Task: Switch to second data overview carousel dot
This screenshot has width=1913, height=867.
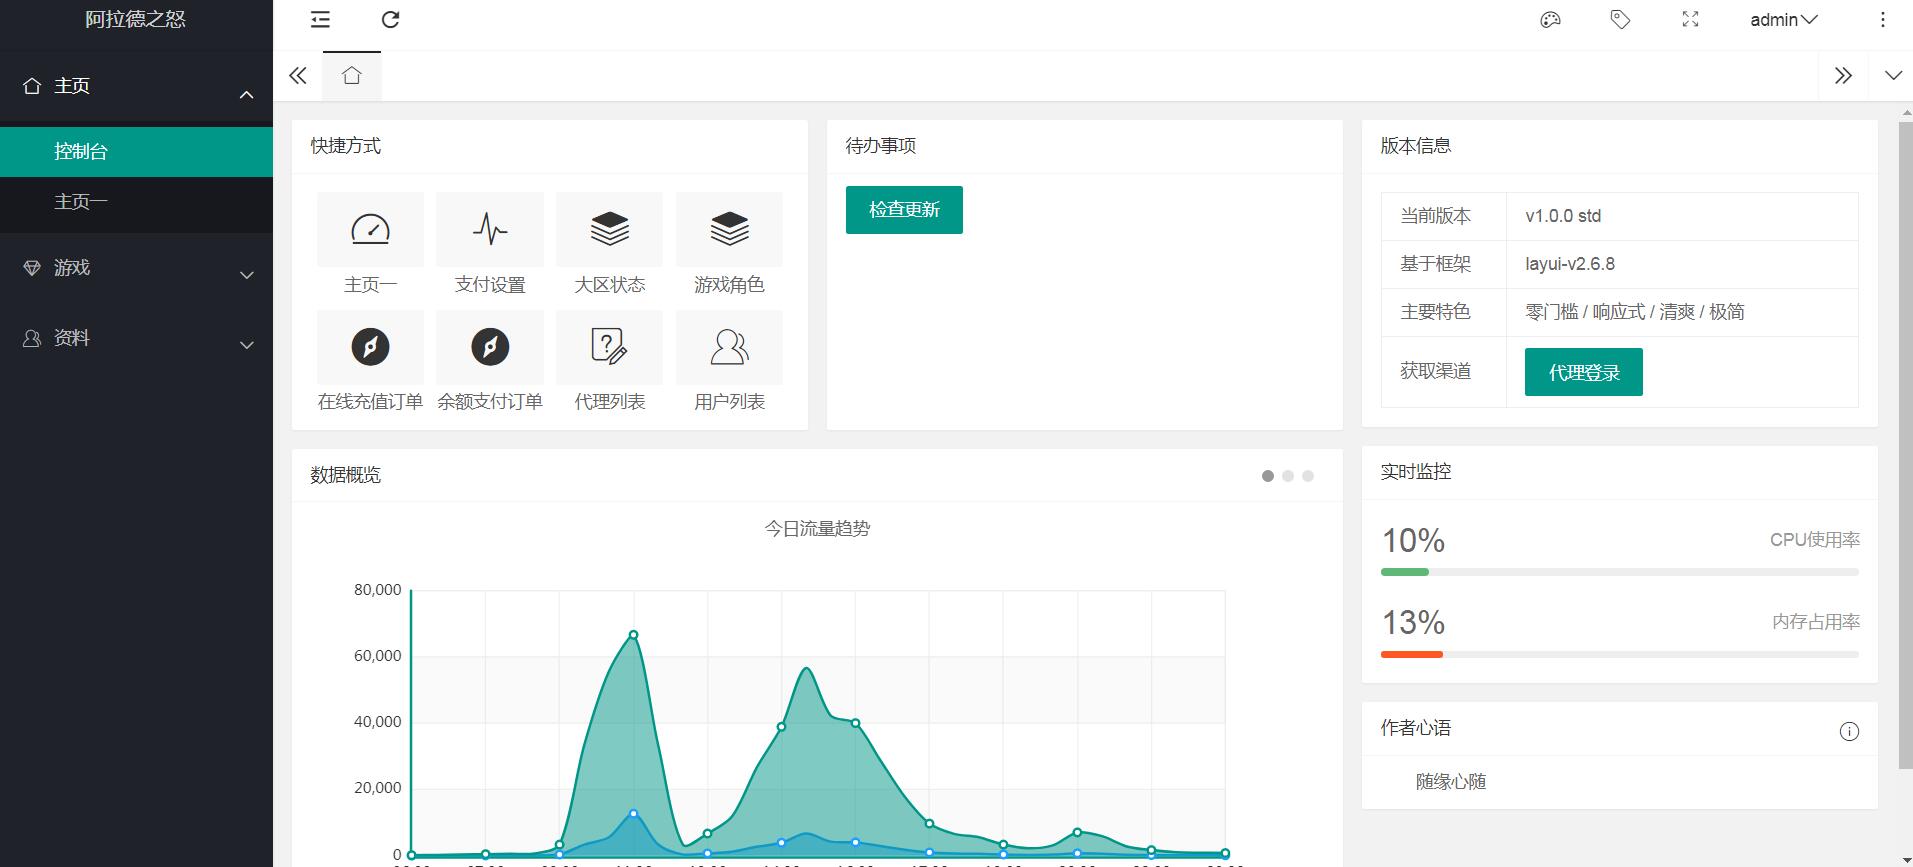Action: tap(1288, 476)
